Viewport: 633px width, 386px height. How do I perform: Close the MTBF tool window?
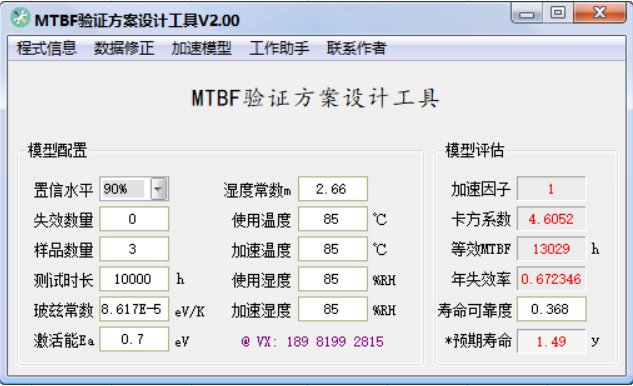pyautogui.click(x=599, y=13)
